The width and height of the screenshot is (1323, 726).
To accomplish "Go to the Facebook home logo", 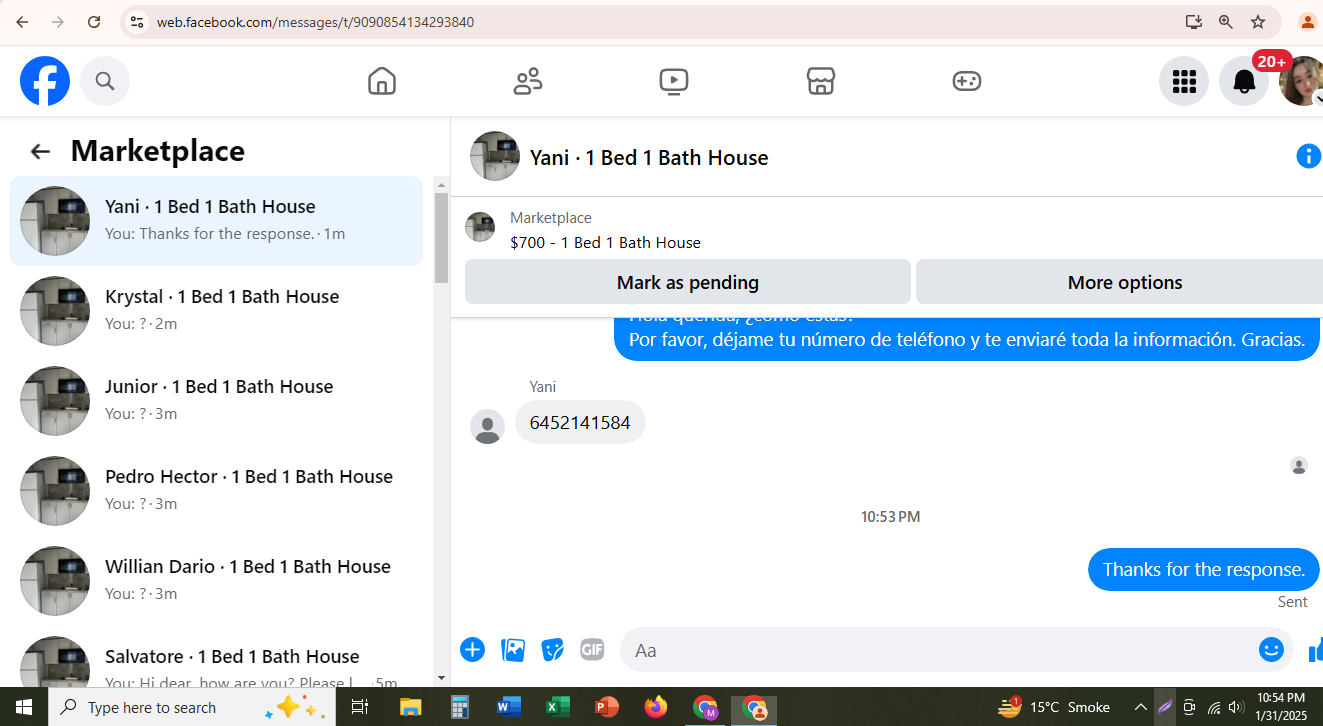I will (45, 81).
